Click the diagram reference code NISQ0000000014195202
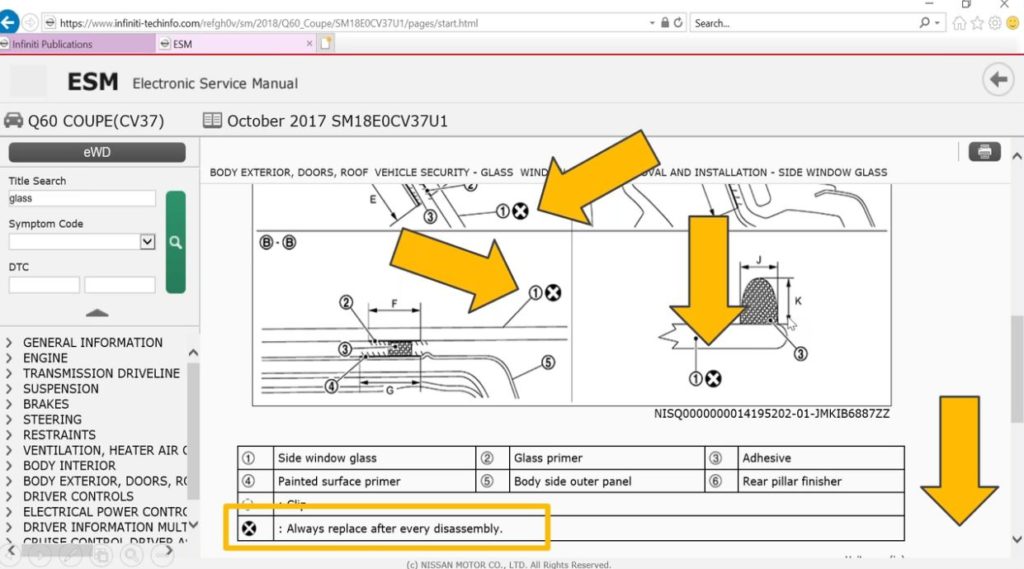This screenshot has height=569, width=1024. click(x=772, y=414)
